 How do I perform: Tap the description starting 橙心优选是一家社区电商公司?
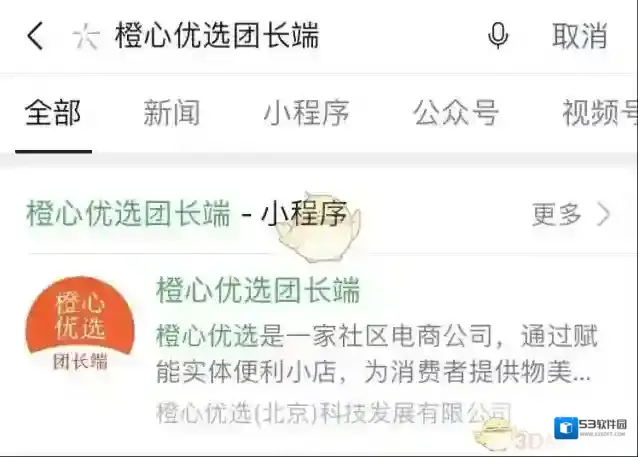pyautogui.click(x=376, y=353)
